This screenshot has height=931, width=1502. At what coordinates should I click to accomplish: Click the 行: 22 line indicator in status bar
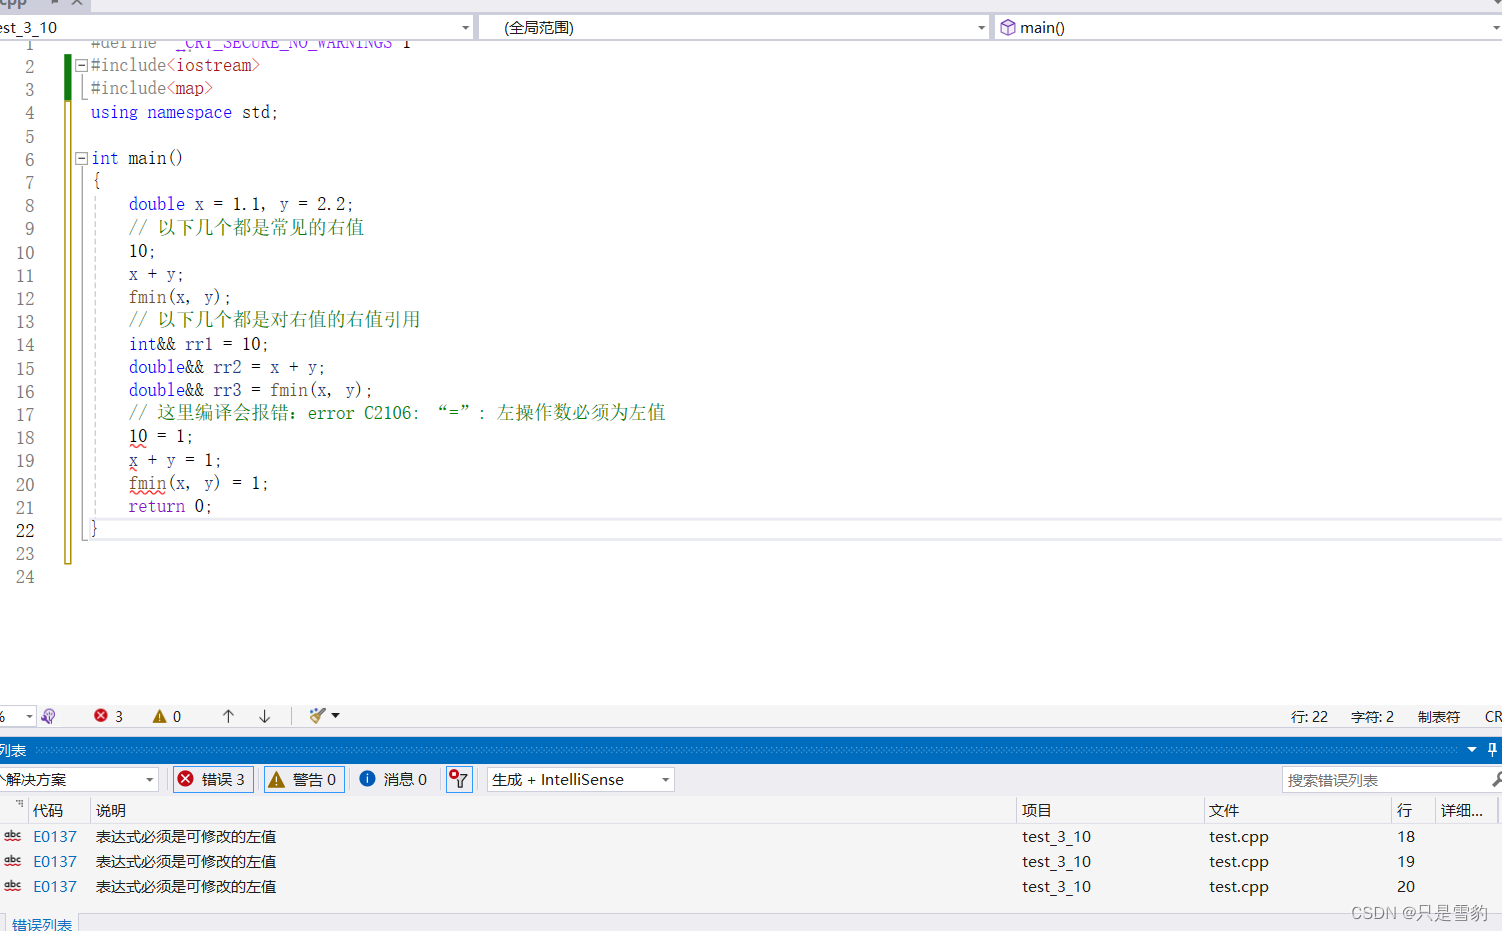tap(1309, 717)
